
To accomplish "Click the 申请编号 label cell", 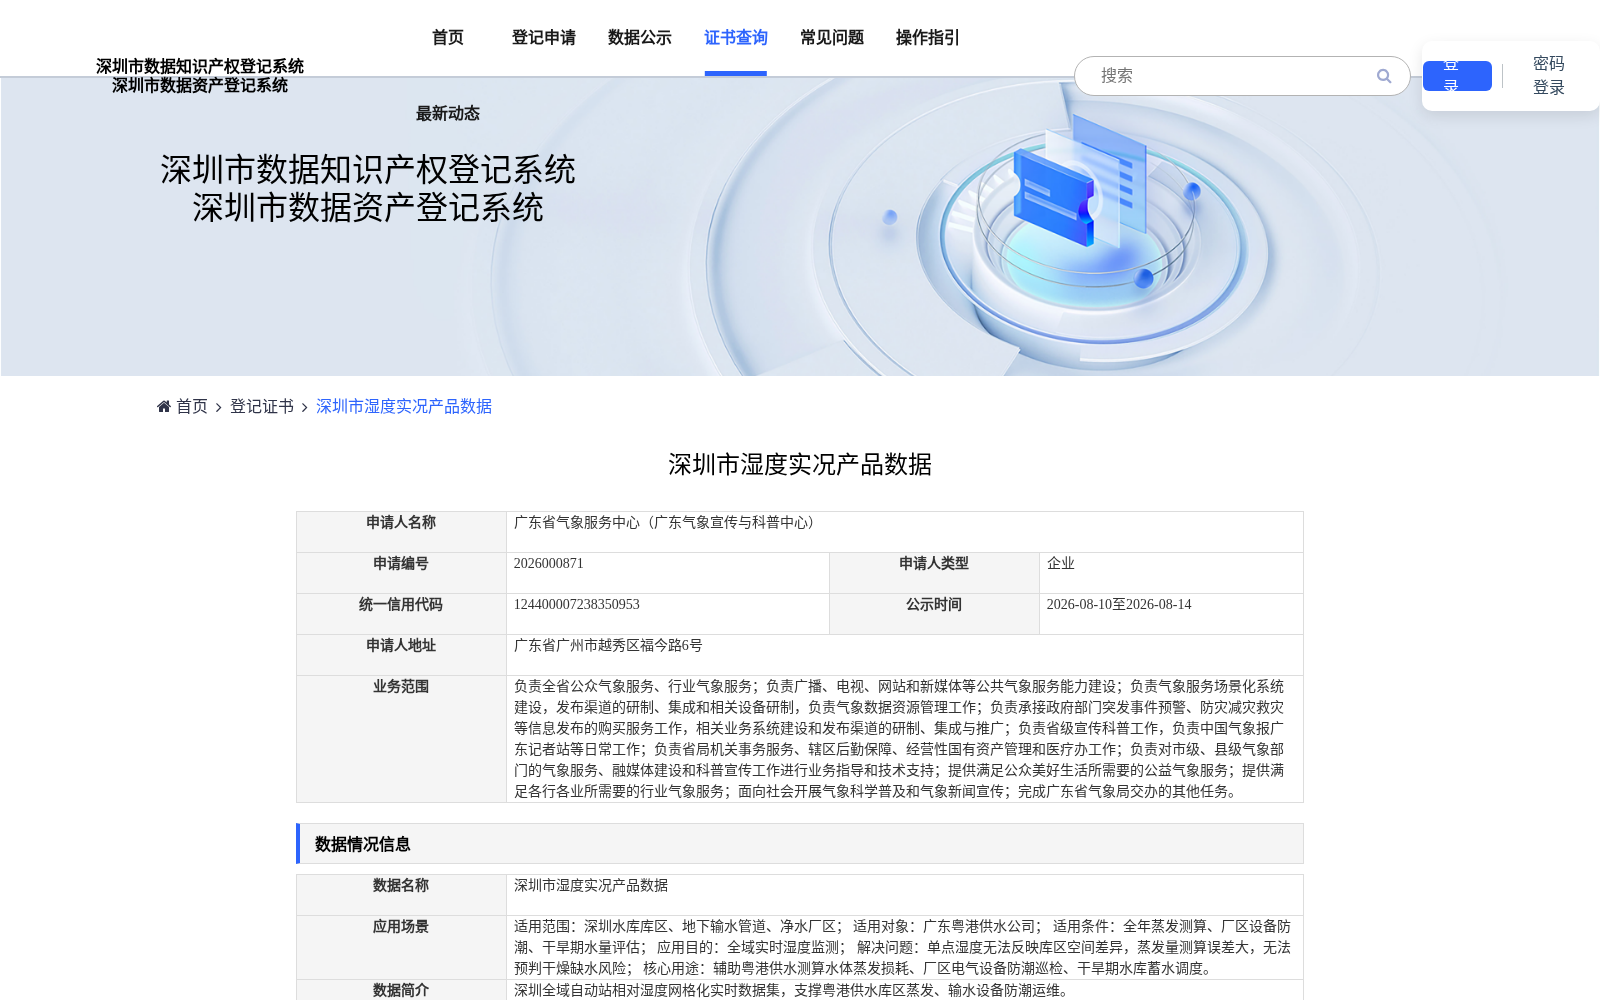I will pos(401,573).
